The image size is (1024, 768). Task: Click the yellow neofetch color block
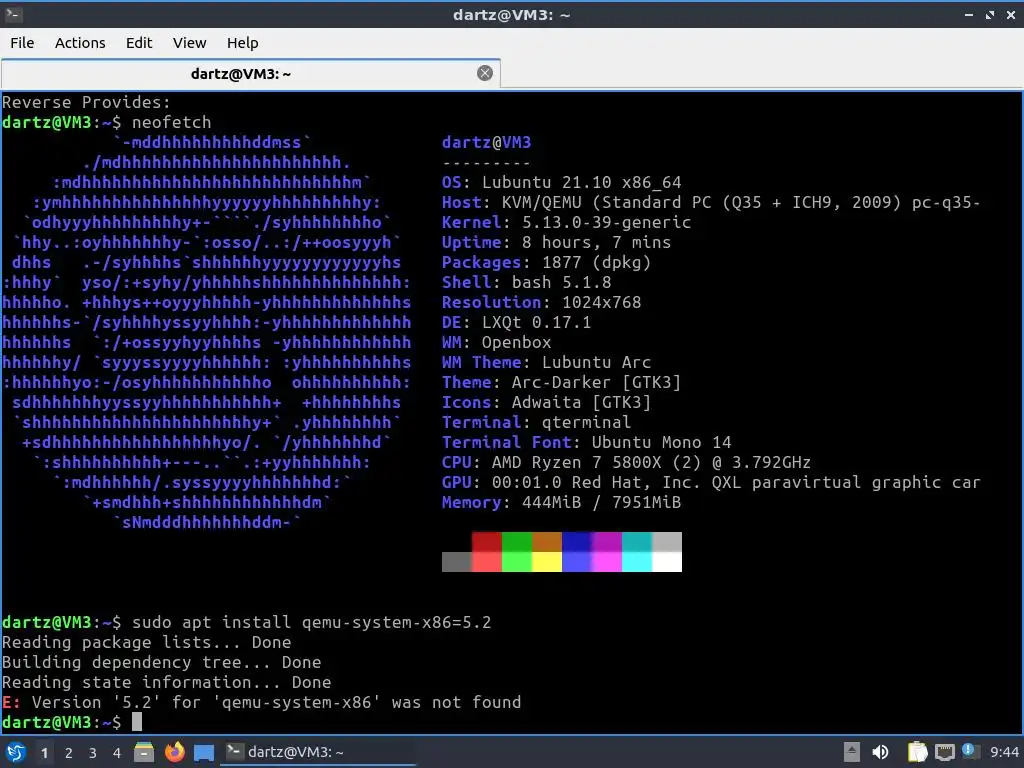(x=547, y=562)
